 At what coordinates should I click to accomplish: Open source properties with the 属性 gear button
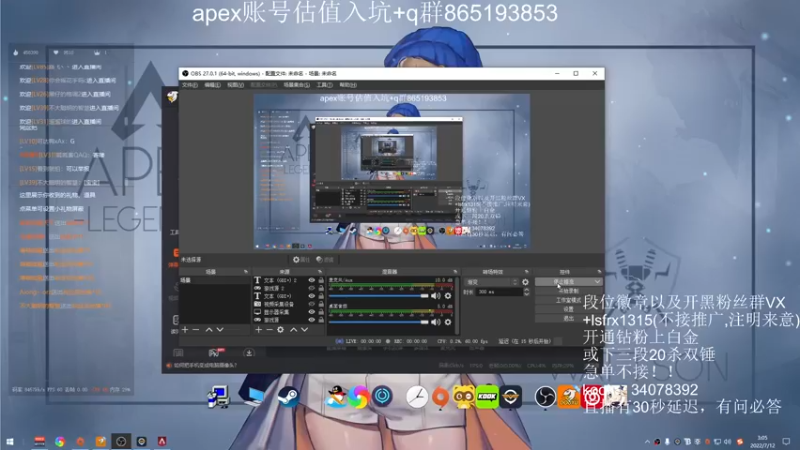tap(301, 260)
